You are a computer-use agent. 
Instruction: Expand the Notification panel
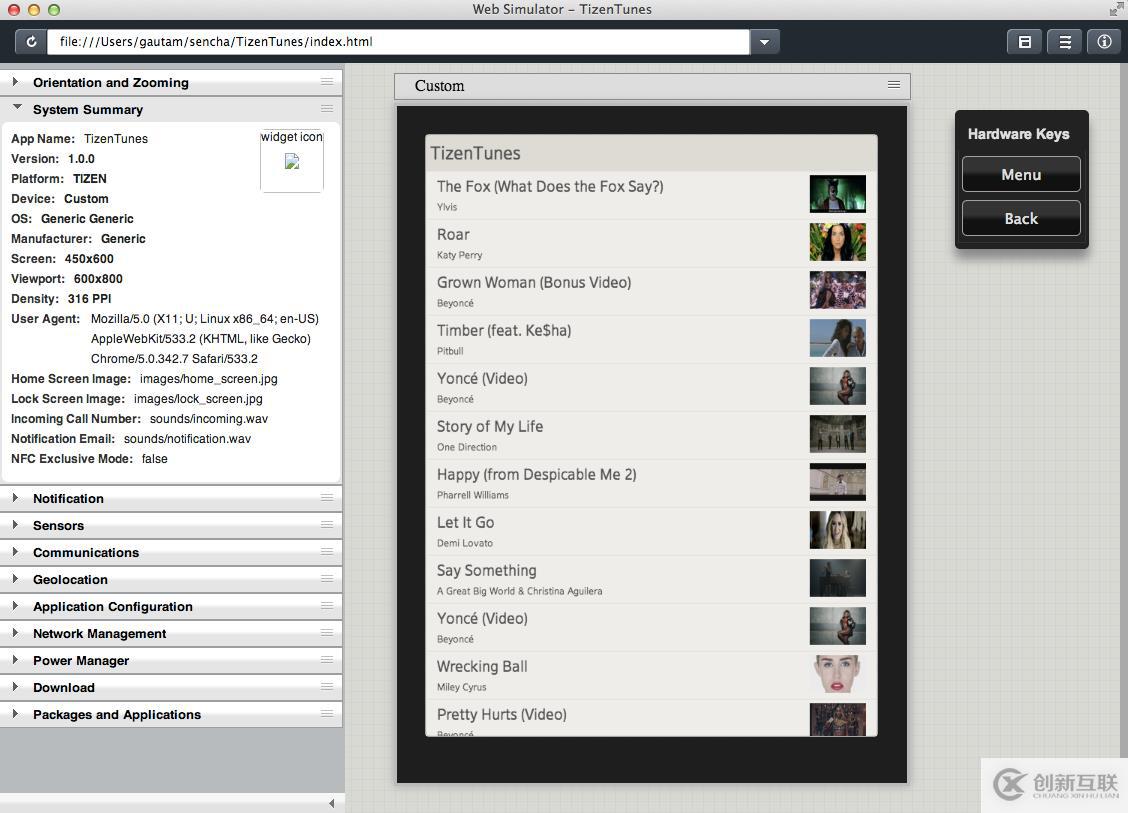(x=170, y=499)
